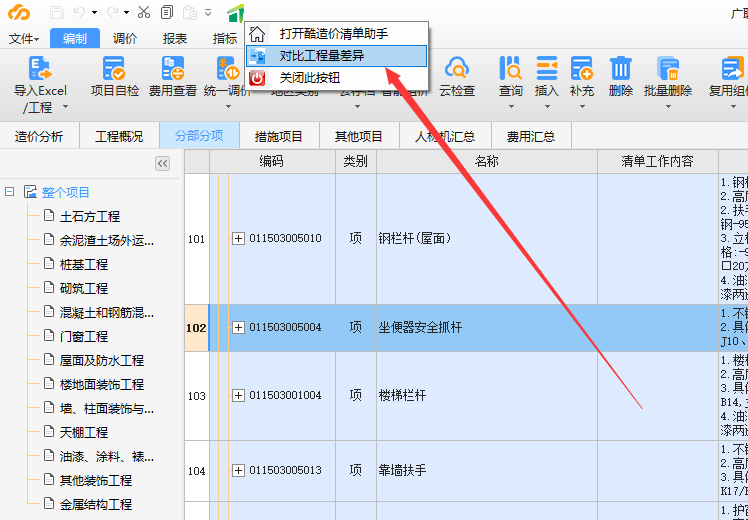The width and height of the screenshot is (748, 520).
Task: Collapse the left panel with double-chevron button
Action: [162, 163]
